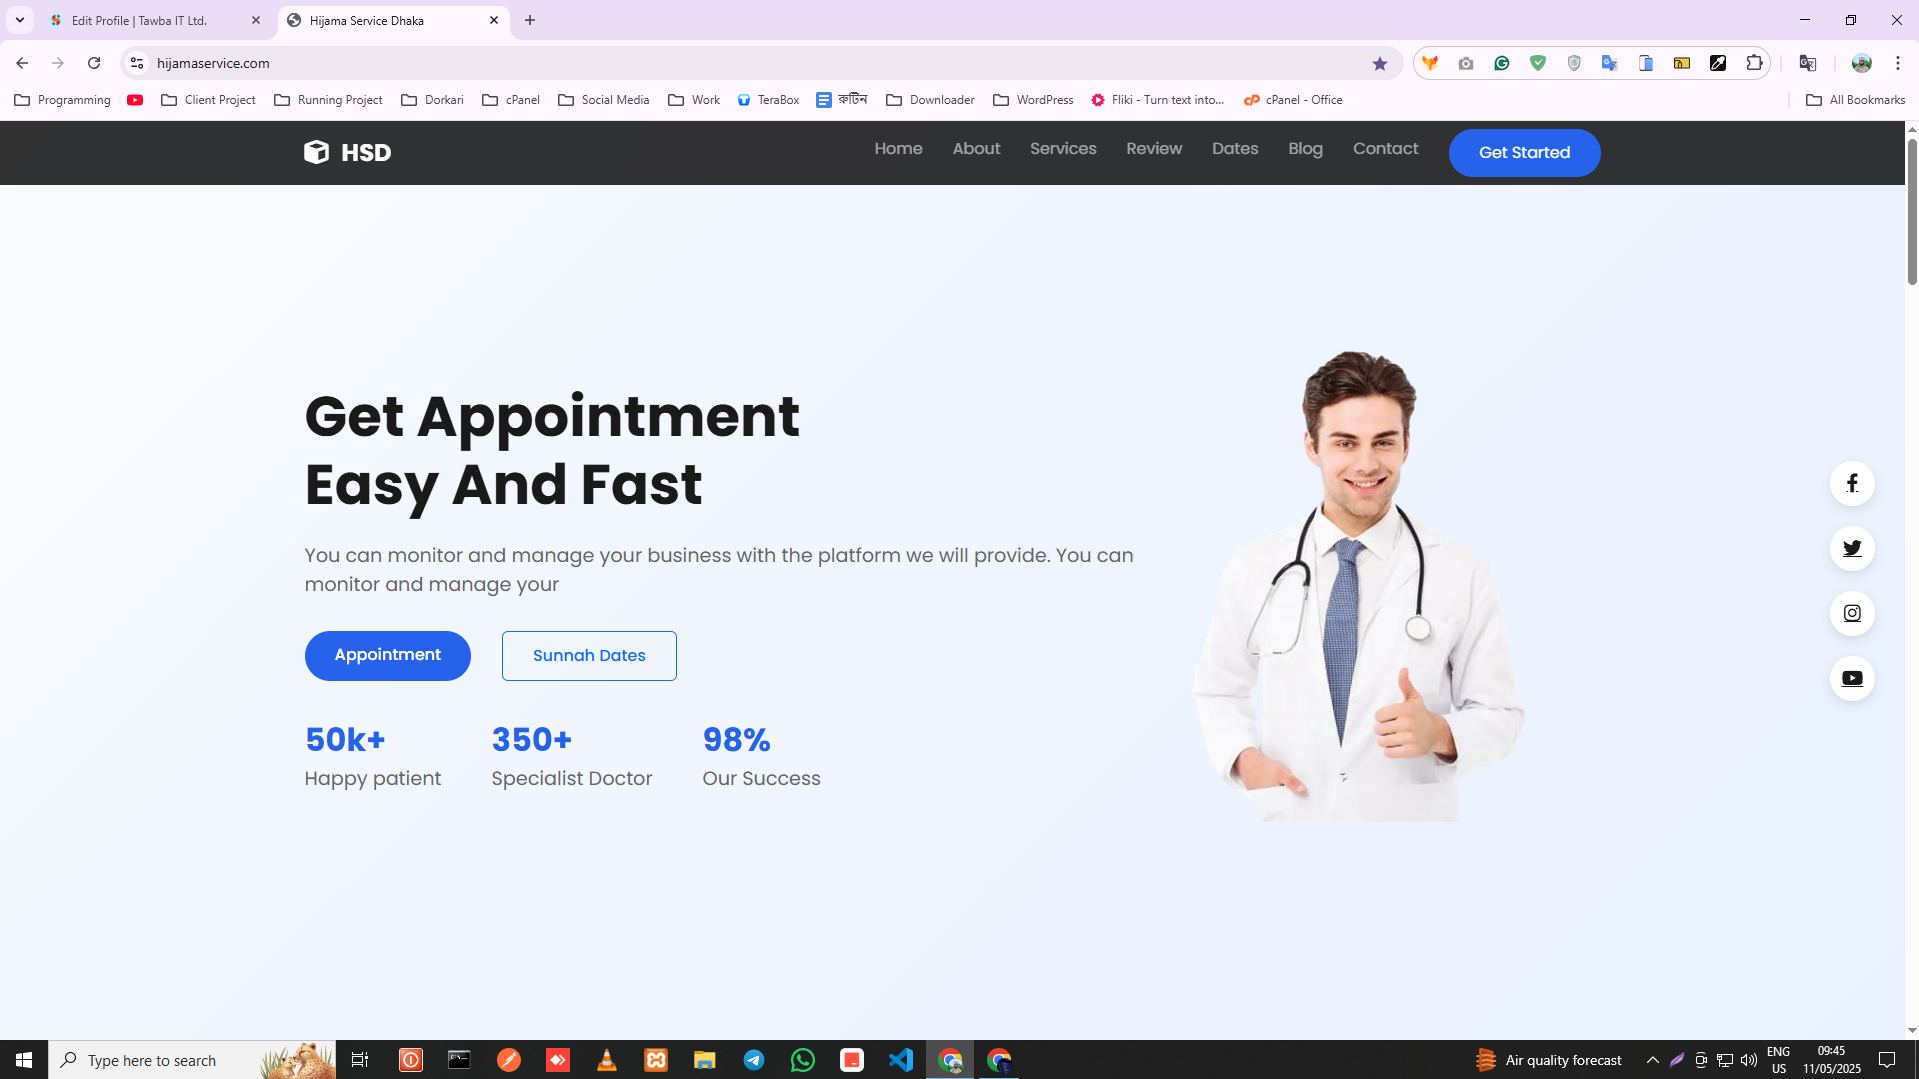This screenshot has width=1919, height=1079.
Task: Go to the Services menu item
Action: pyautogui.click(x=1063, y=149)
